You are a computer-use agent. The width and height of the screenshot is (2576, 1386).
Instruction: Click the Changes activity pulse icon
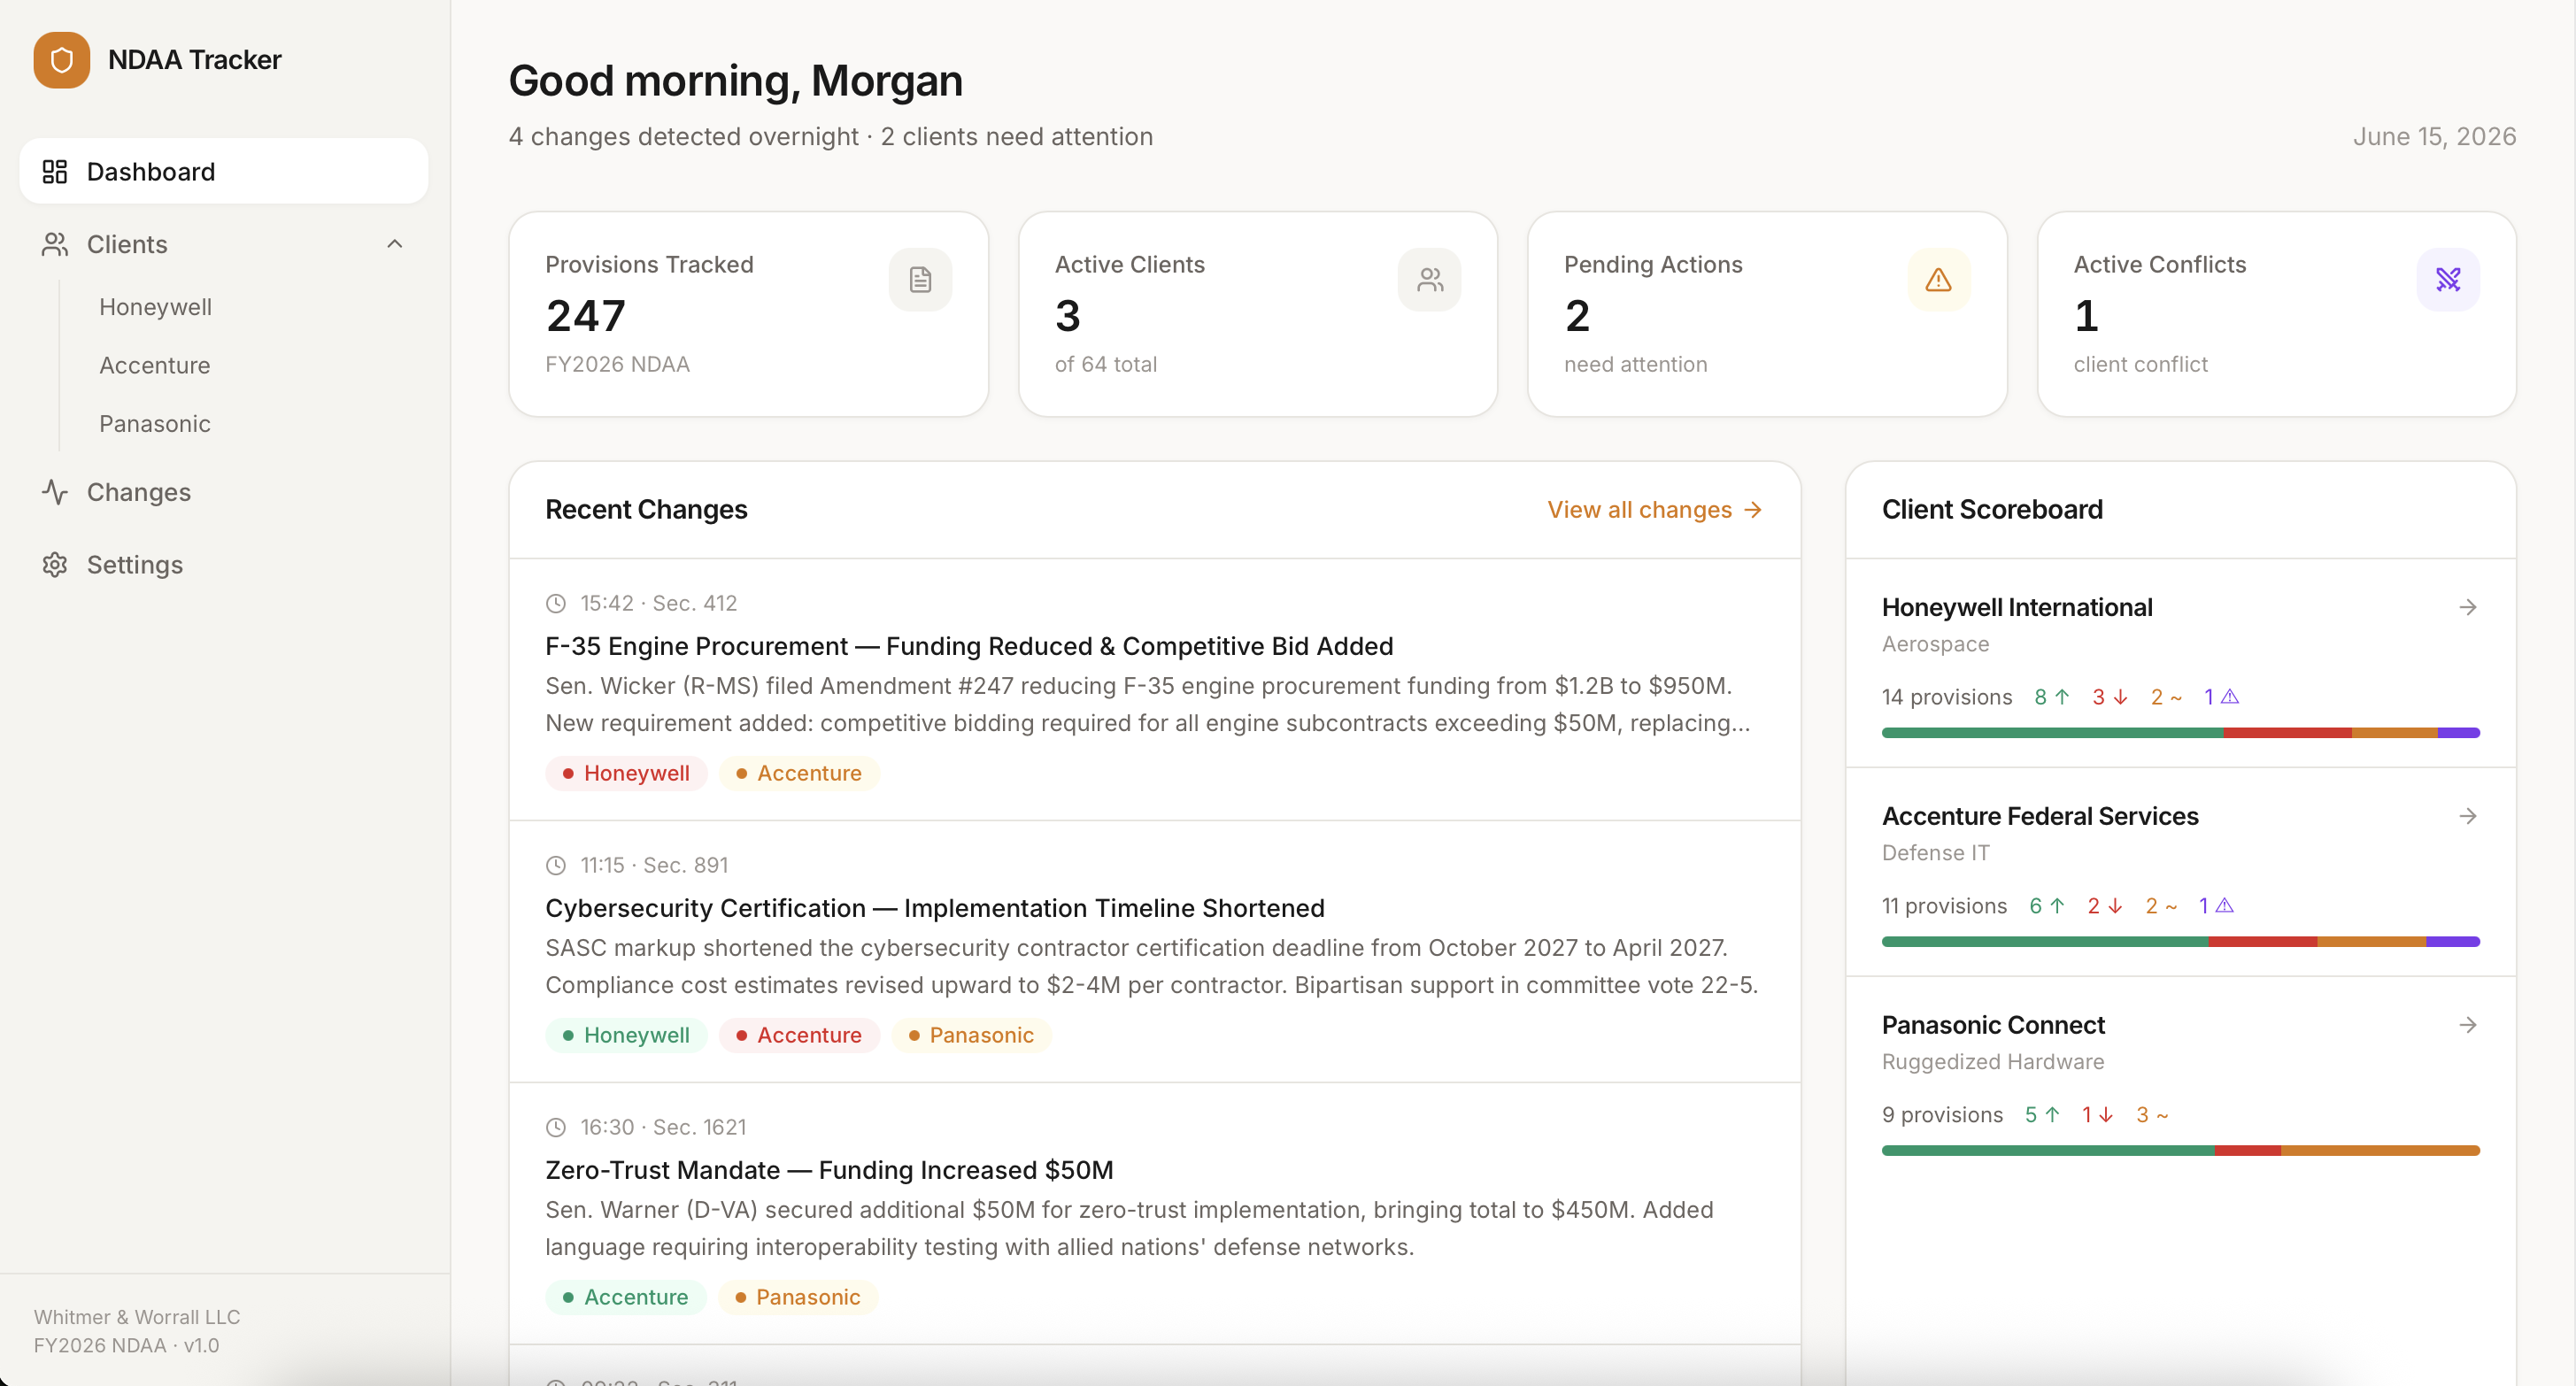(x=55, y=492)
